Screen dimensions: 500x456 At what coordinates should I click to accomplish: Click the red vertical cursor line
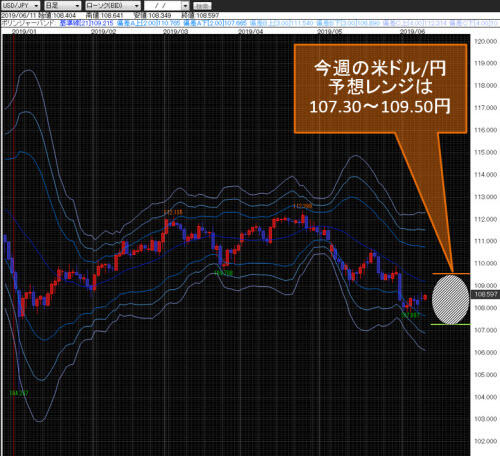point(14,245)
